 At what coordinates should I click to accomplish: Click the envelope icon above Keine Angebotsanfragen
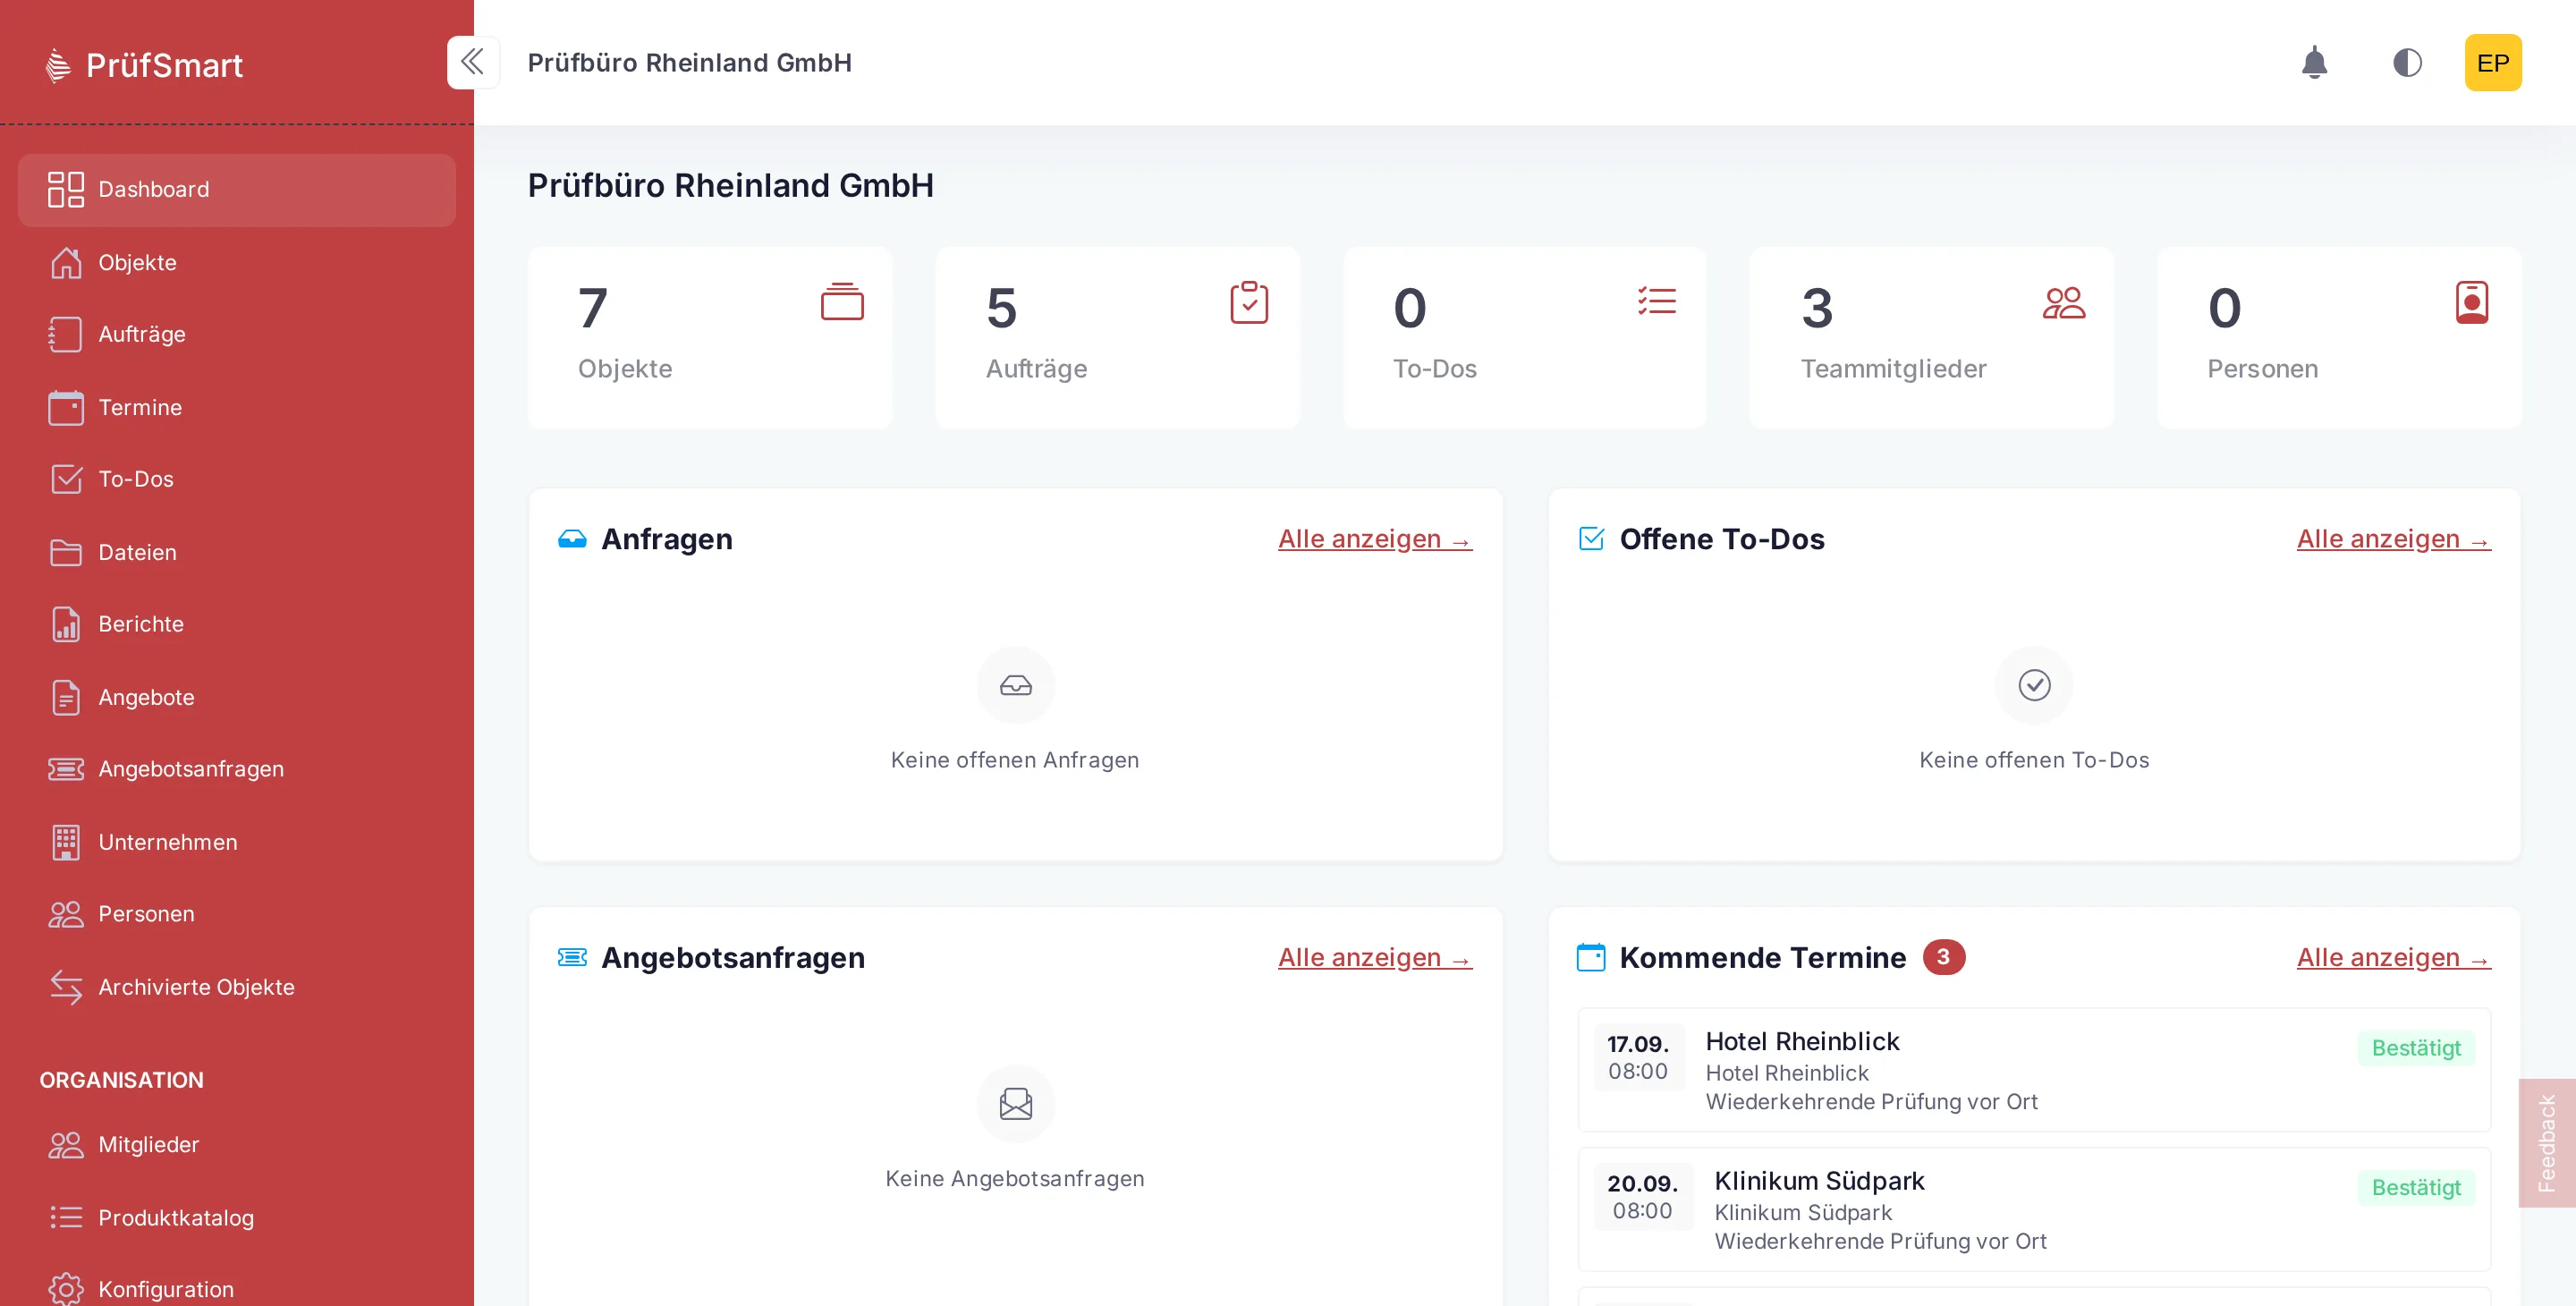(1015, 1103)
